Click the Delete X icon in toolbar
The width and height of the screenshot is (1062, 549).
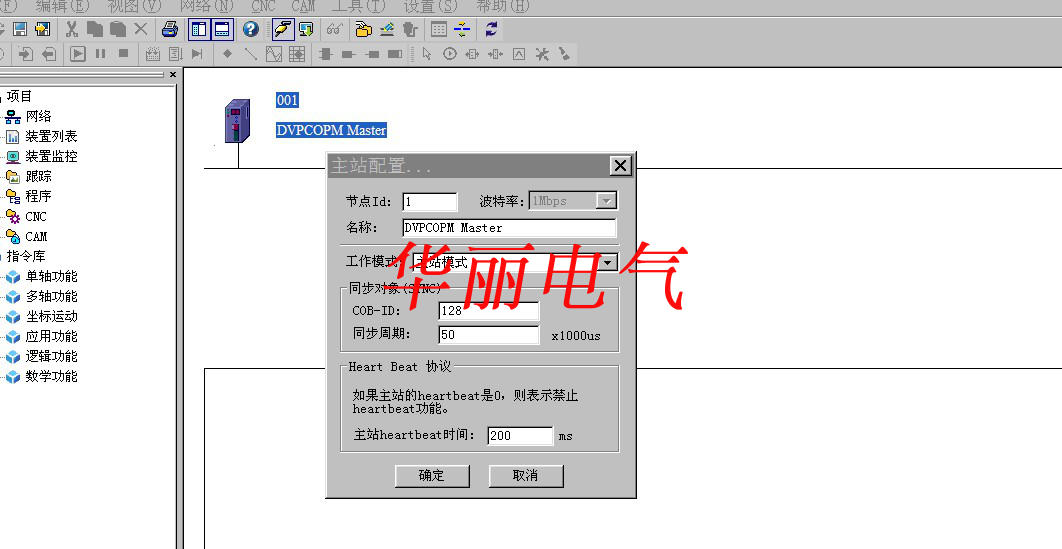click(140, 29)
